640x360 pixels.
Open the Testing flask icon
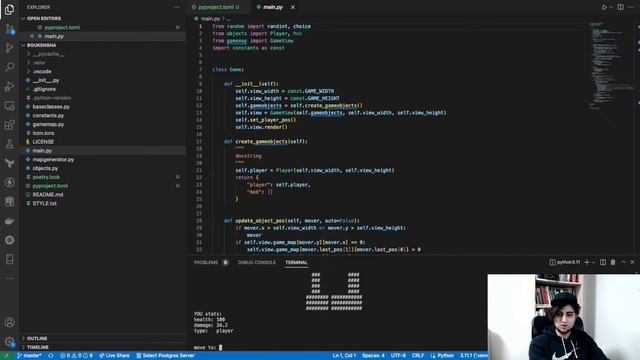pos(9,144)
